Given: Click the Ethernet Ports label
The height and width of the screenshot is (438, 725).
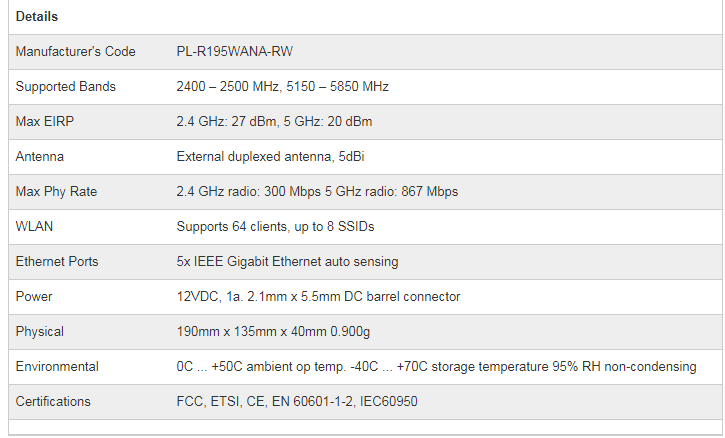Looking at the screenshot, I should 57,262.
